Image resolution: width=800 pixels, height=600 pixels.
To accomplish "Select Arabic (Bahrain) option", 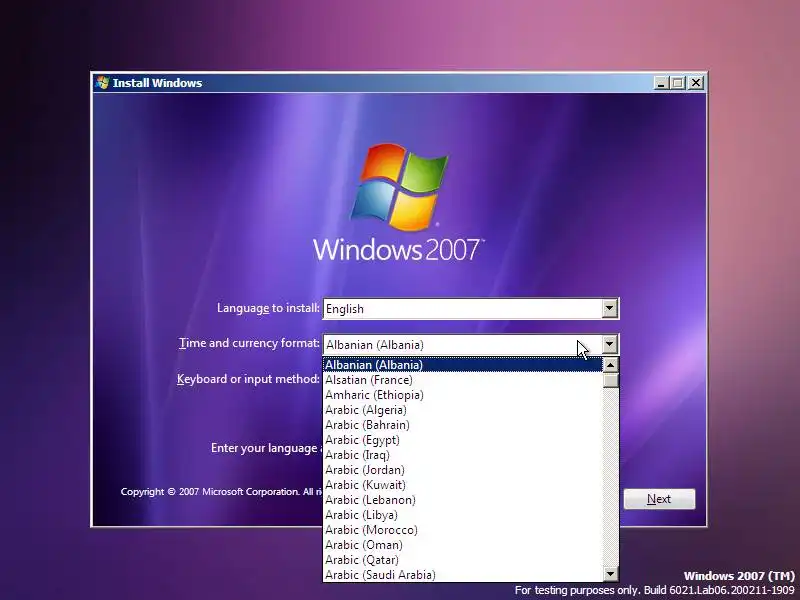I will point(463,425).
